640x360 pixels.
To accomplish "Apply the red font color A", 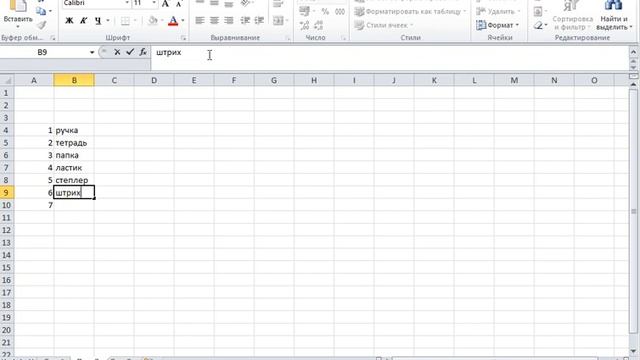I will click(173, 20).
